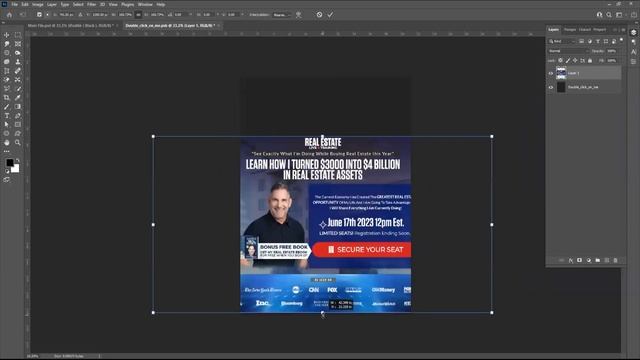640x360 pixels.
Task: Toggle lock position icon
Action: 575,60
